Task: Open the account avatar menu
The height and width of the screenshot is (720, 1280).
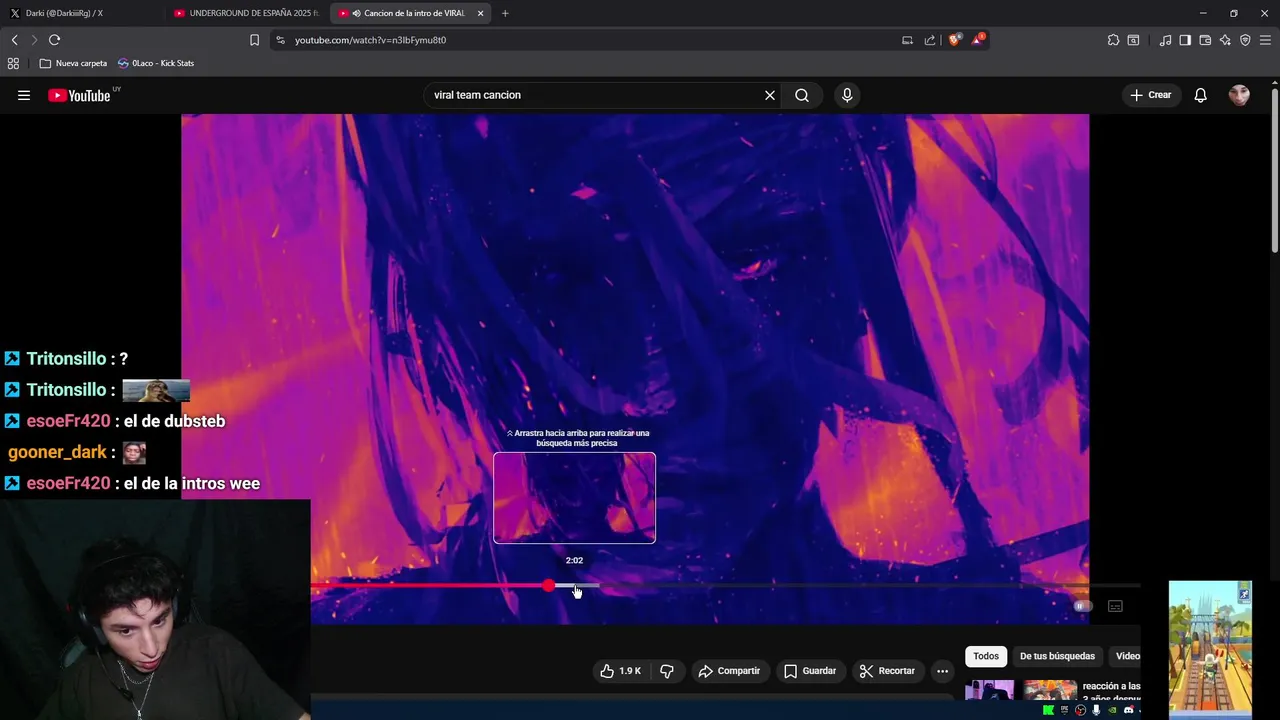Action: click(1240, 95)
